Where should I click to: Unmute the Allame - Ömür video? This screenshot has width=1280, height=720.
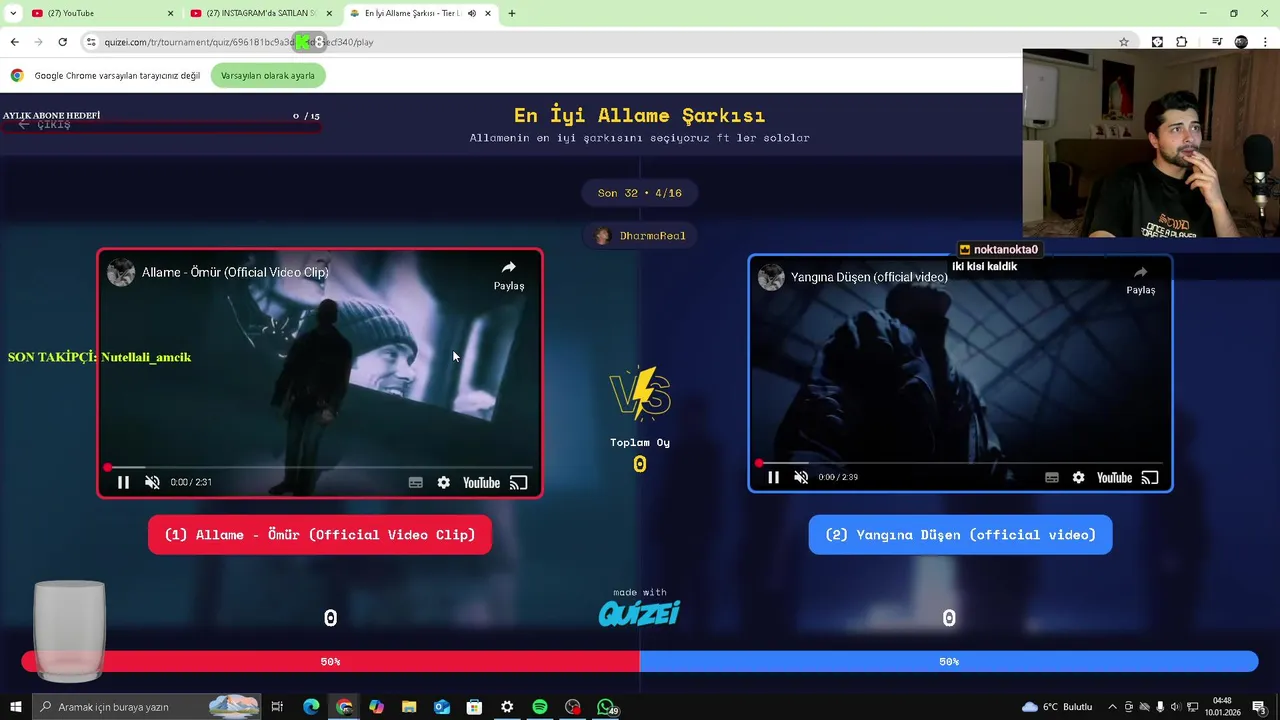coord(152,482)
